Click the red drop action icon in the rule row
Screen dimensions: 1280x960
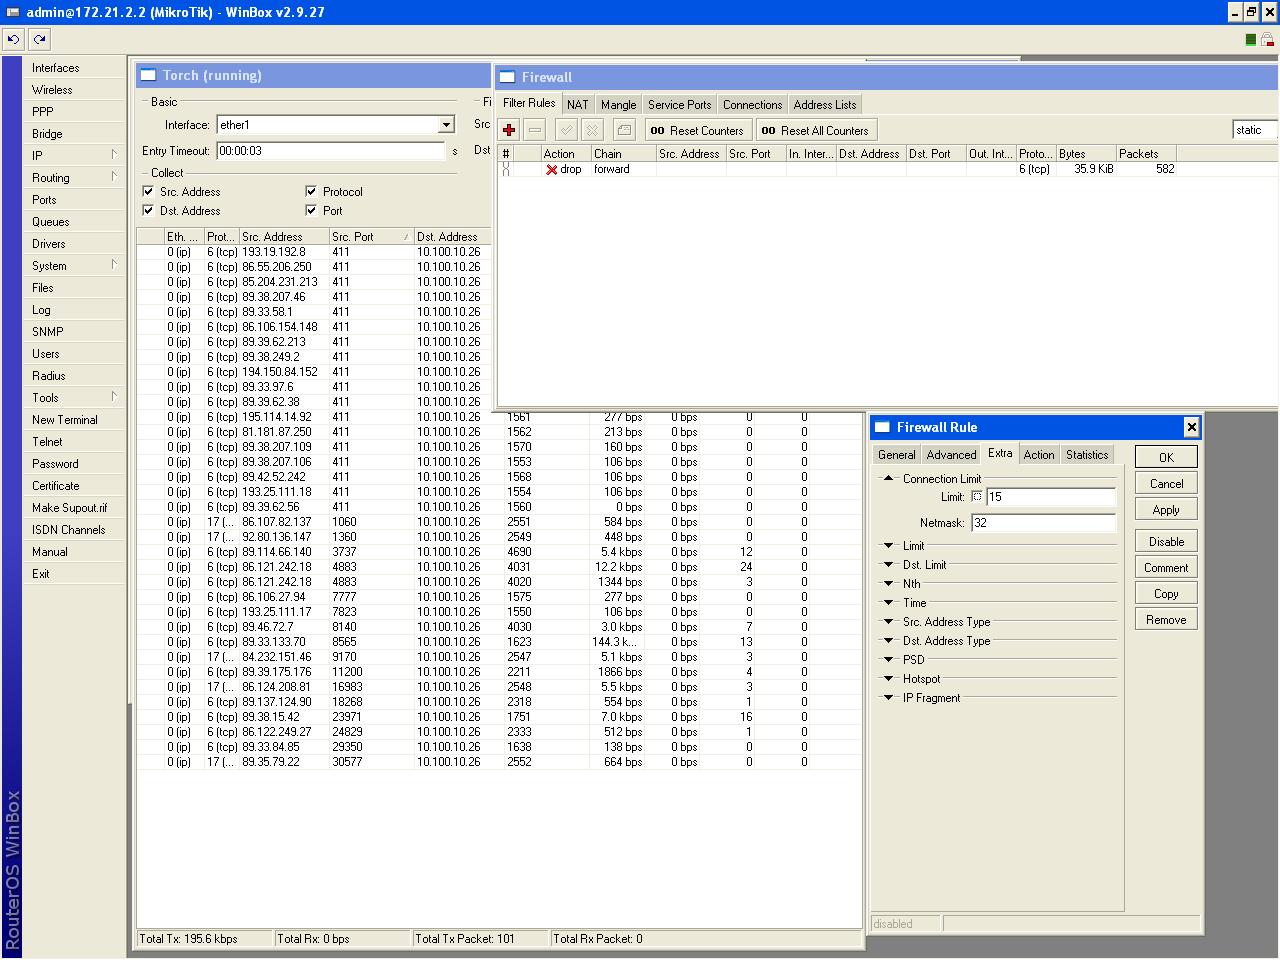551,170
